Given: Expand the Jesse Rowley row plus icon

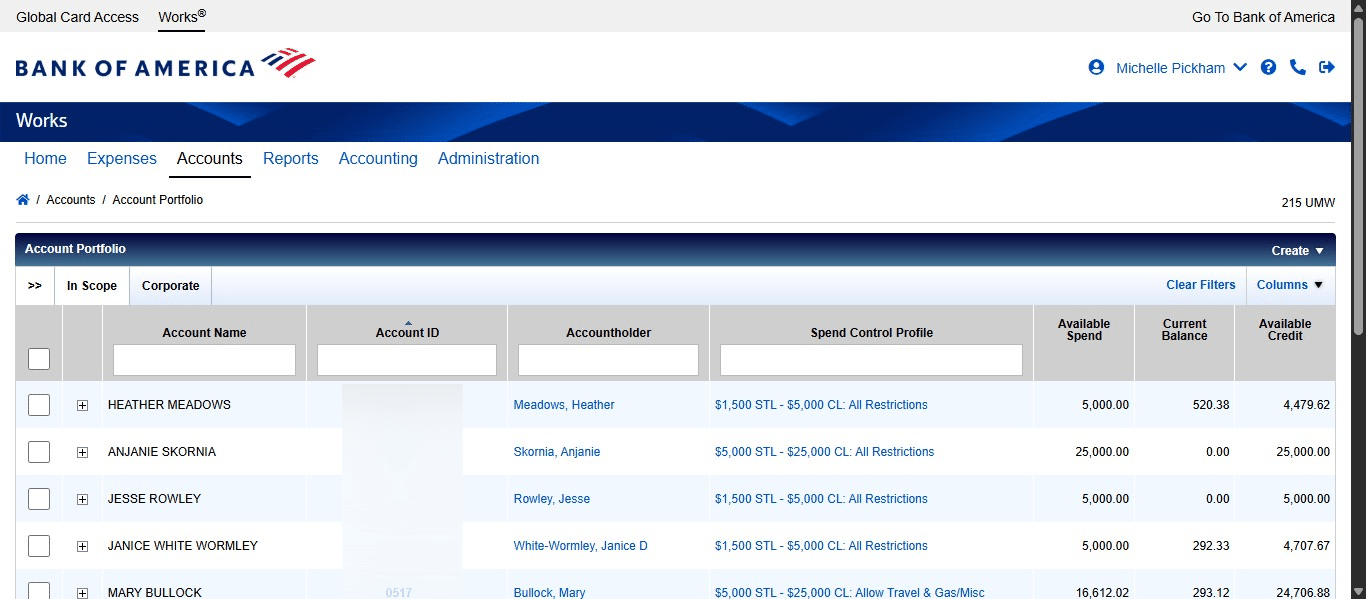Looking at the screenshot, I should [x=83, y=499].
